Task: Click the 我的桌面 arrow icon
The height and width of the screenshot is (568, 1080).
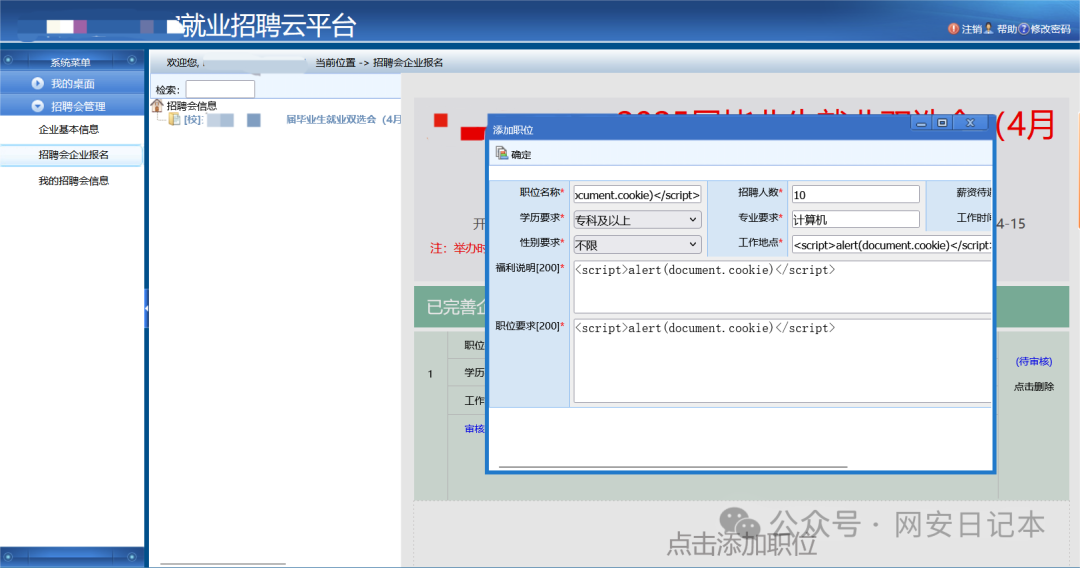Action: [x=37, y=83]
